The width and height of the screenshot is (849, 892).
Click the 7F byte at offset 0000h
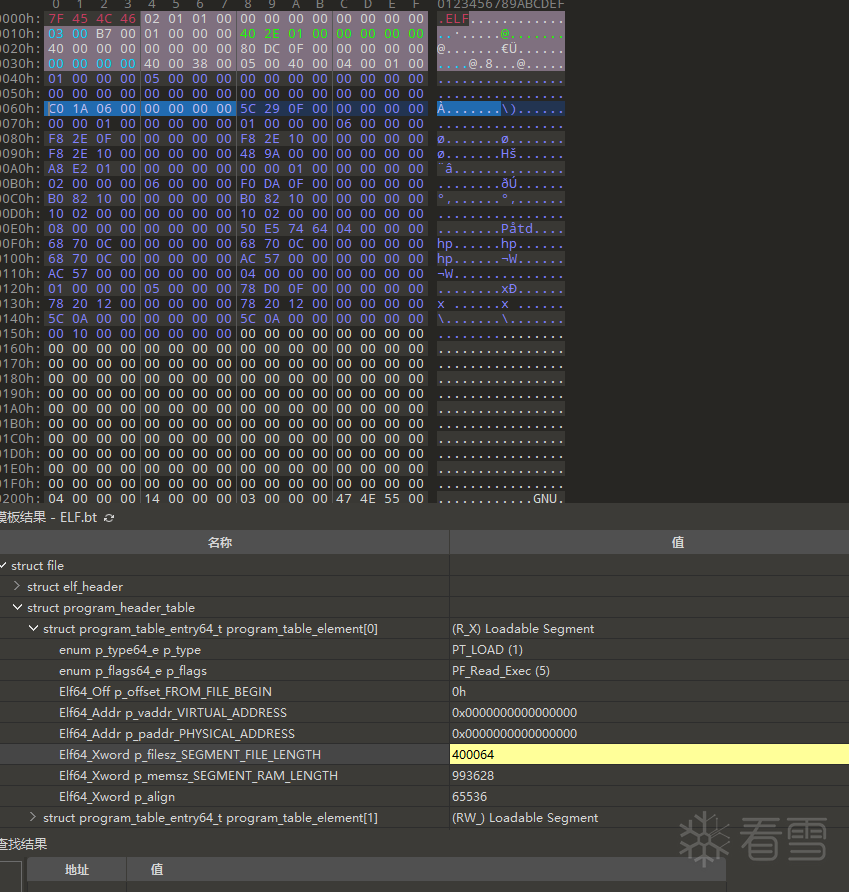pyautogui.click(x=56, y=19)
